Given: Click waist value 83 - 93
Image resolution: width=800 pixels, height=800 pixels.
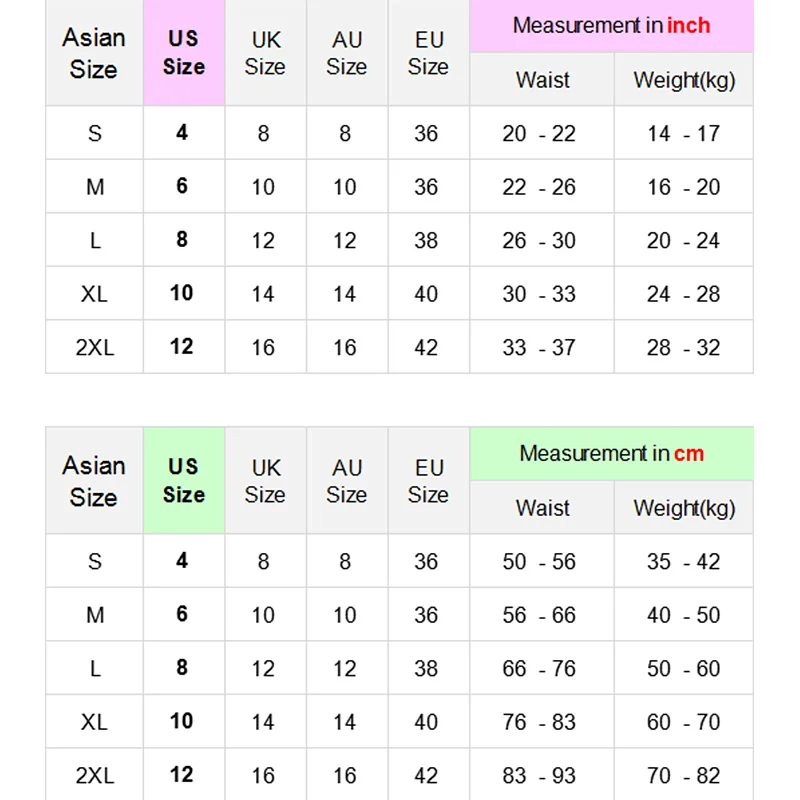Looking at the screenshot, I should click(540, 776).
